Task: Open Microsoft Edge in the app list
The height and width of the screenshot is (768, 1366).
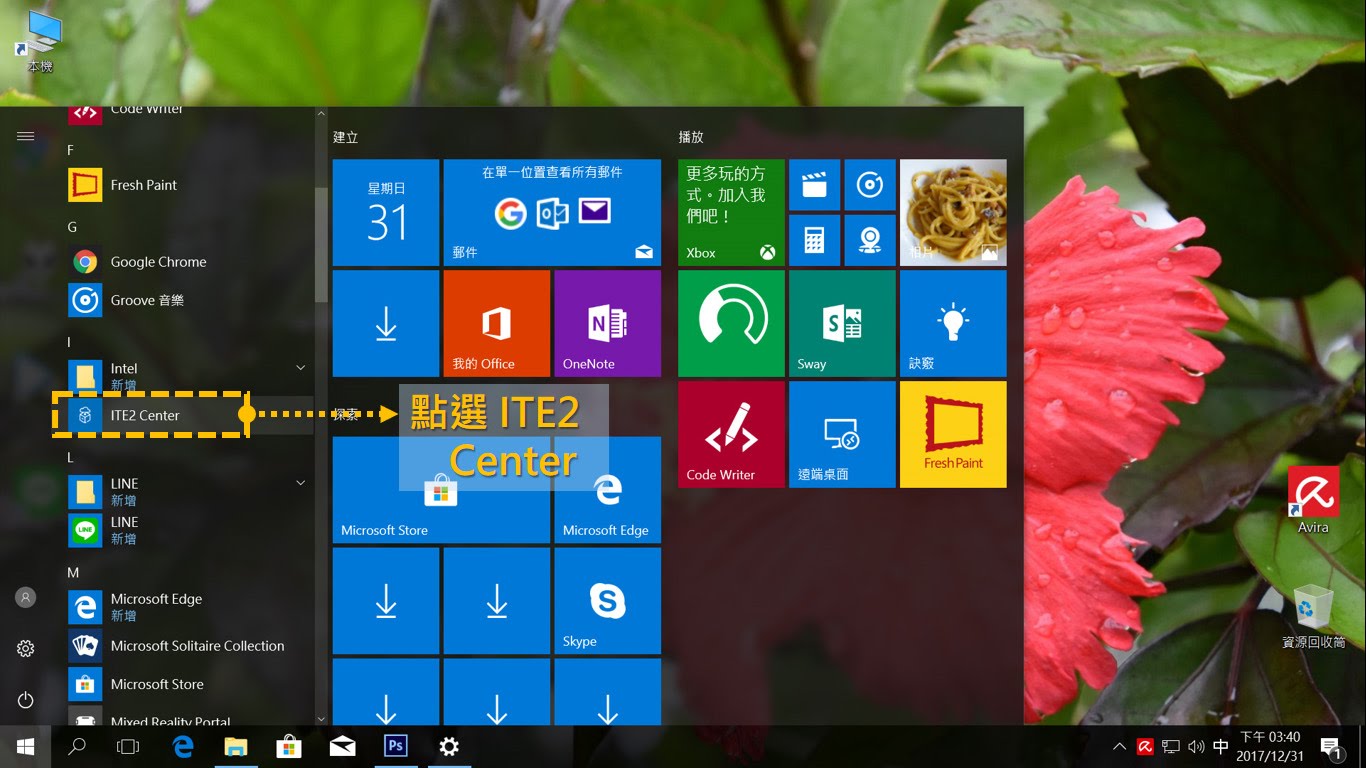Action: click(190, 607)
